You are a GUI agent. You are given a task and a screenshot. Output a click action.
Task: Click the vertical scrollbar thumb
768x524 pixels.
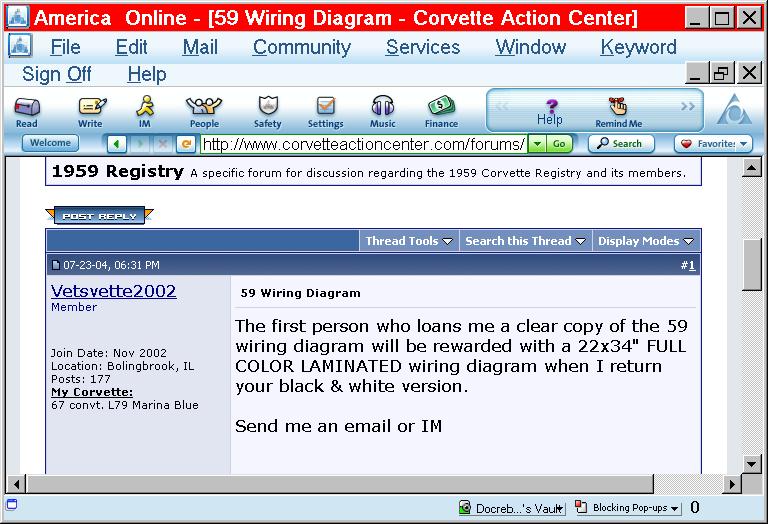(751, 265)
